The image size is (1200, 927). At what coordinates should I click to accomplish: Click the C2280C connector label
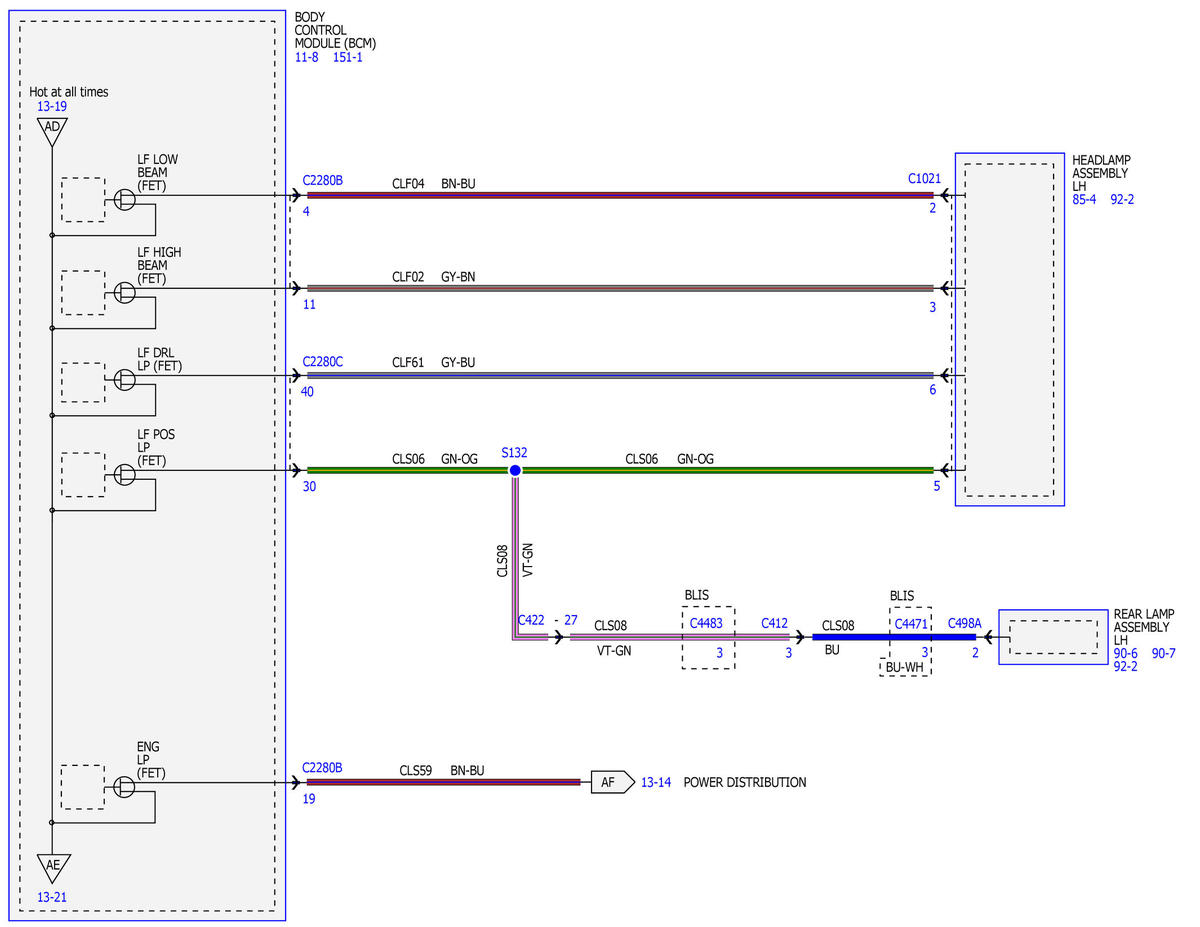point(322,361)
